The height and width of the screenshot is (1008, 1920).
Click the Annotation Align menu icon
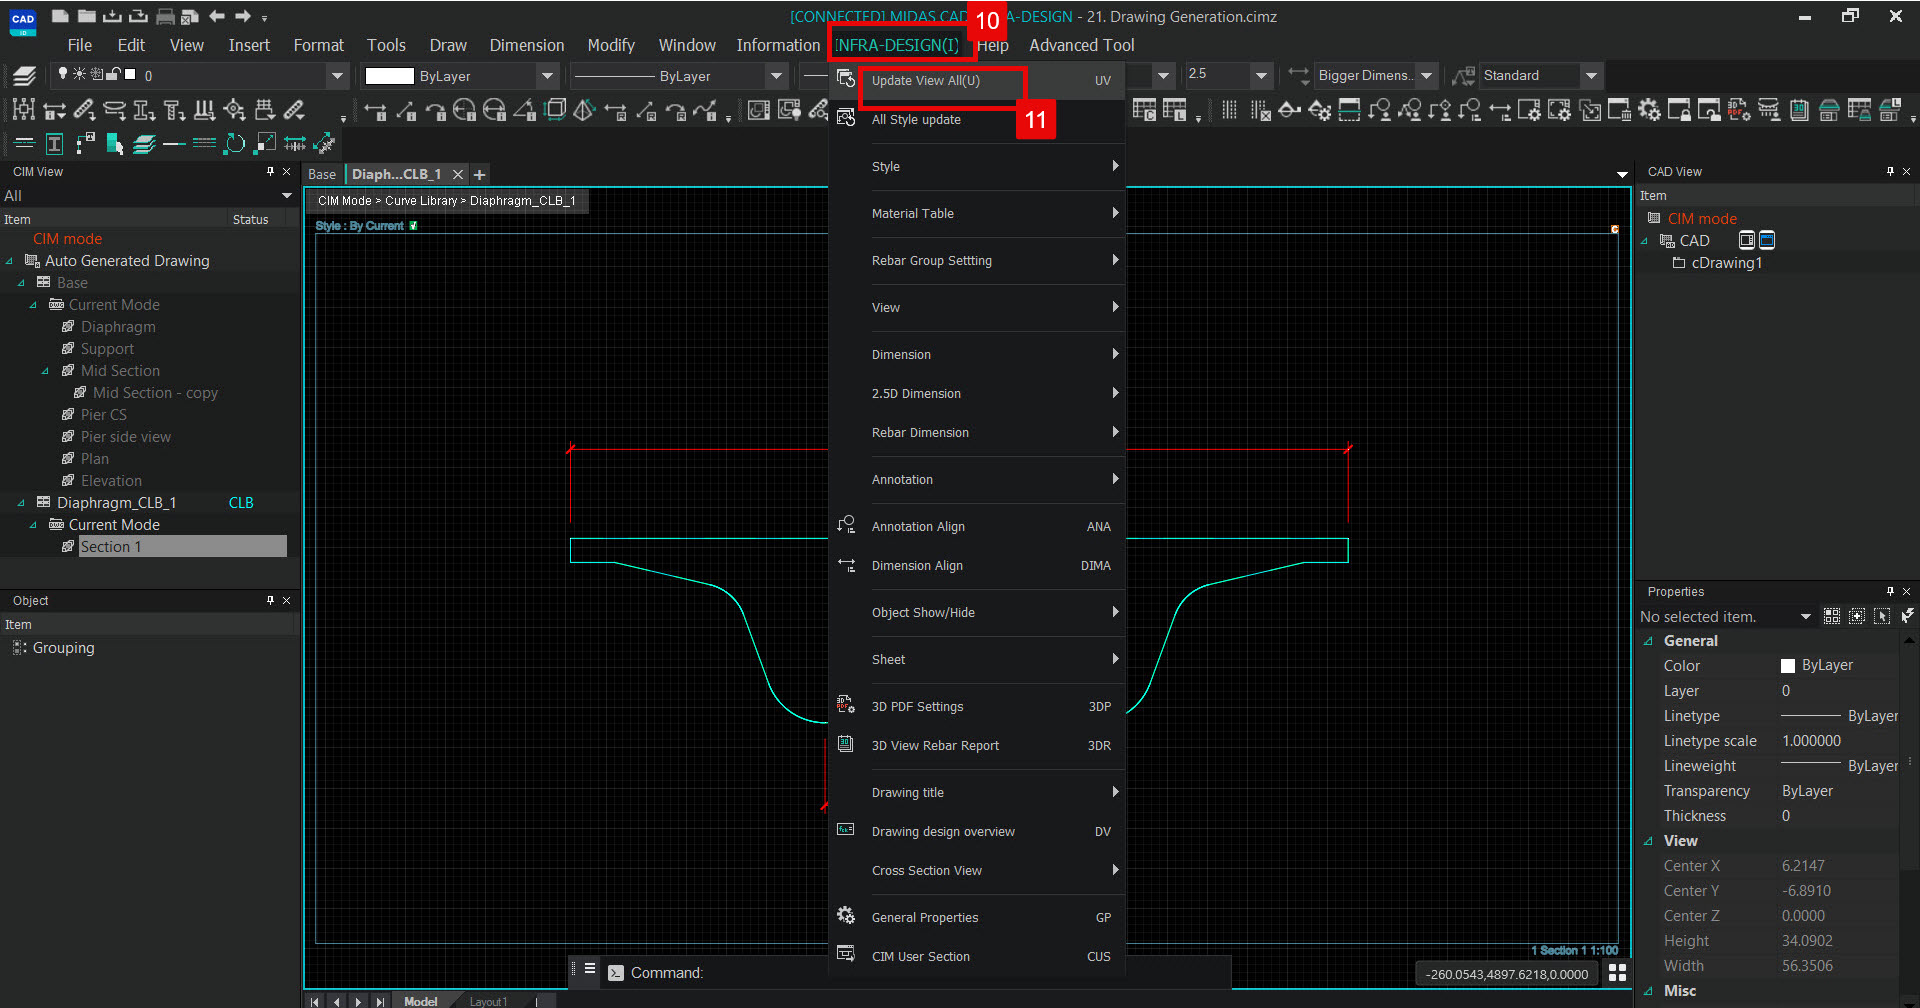(846, 526)
